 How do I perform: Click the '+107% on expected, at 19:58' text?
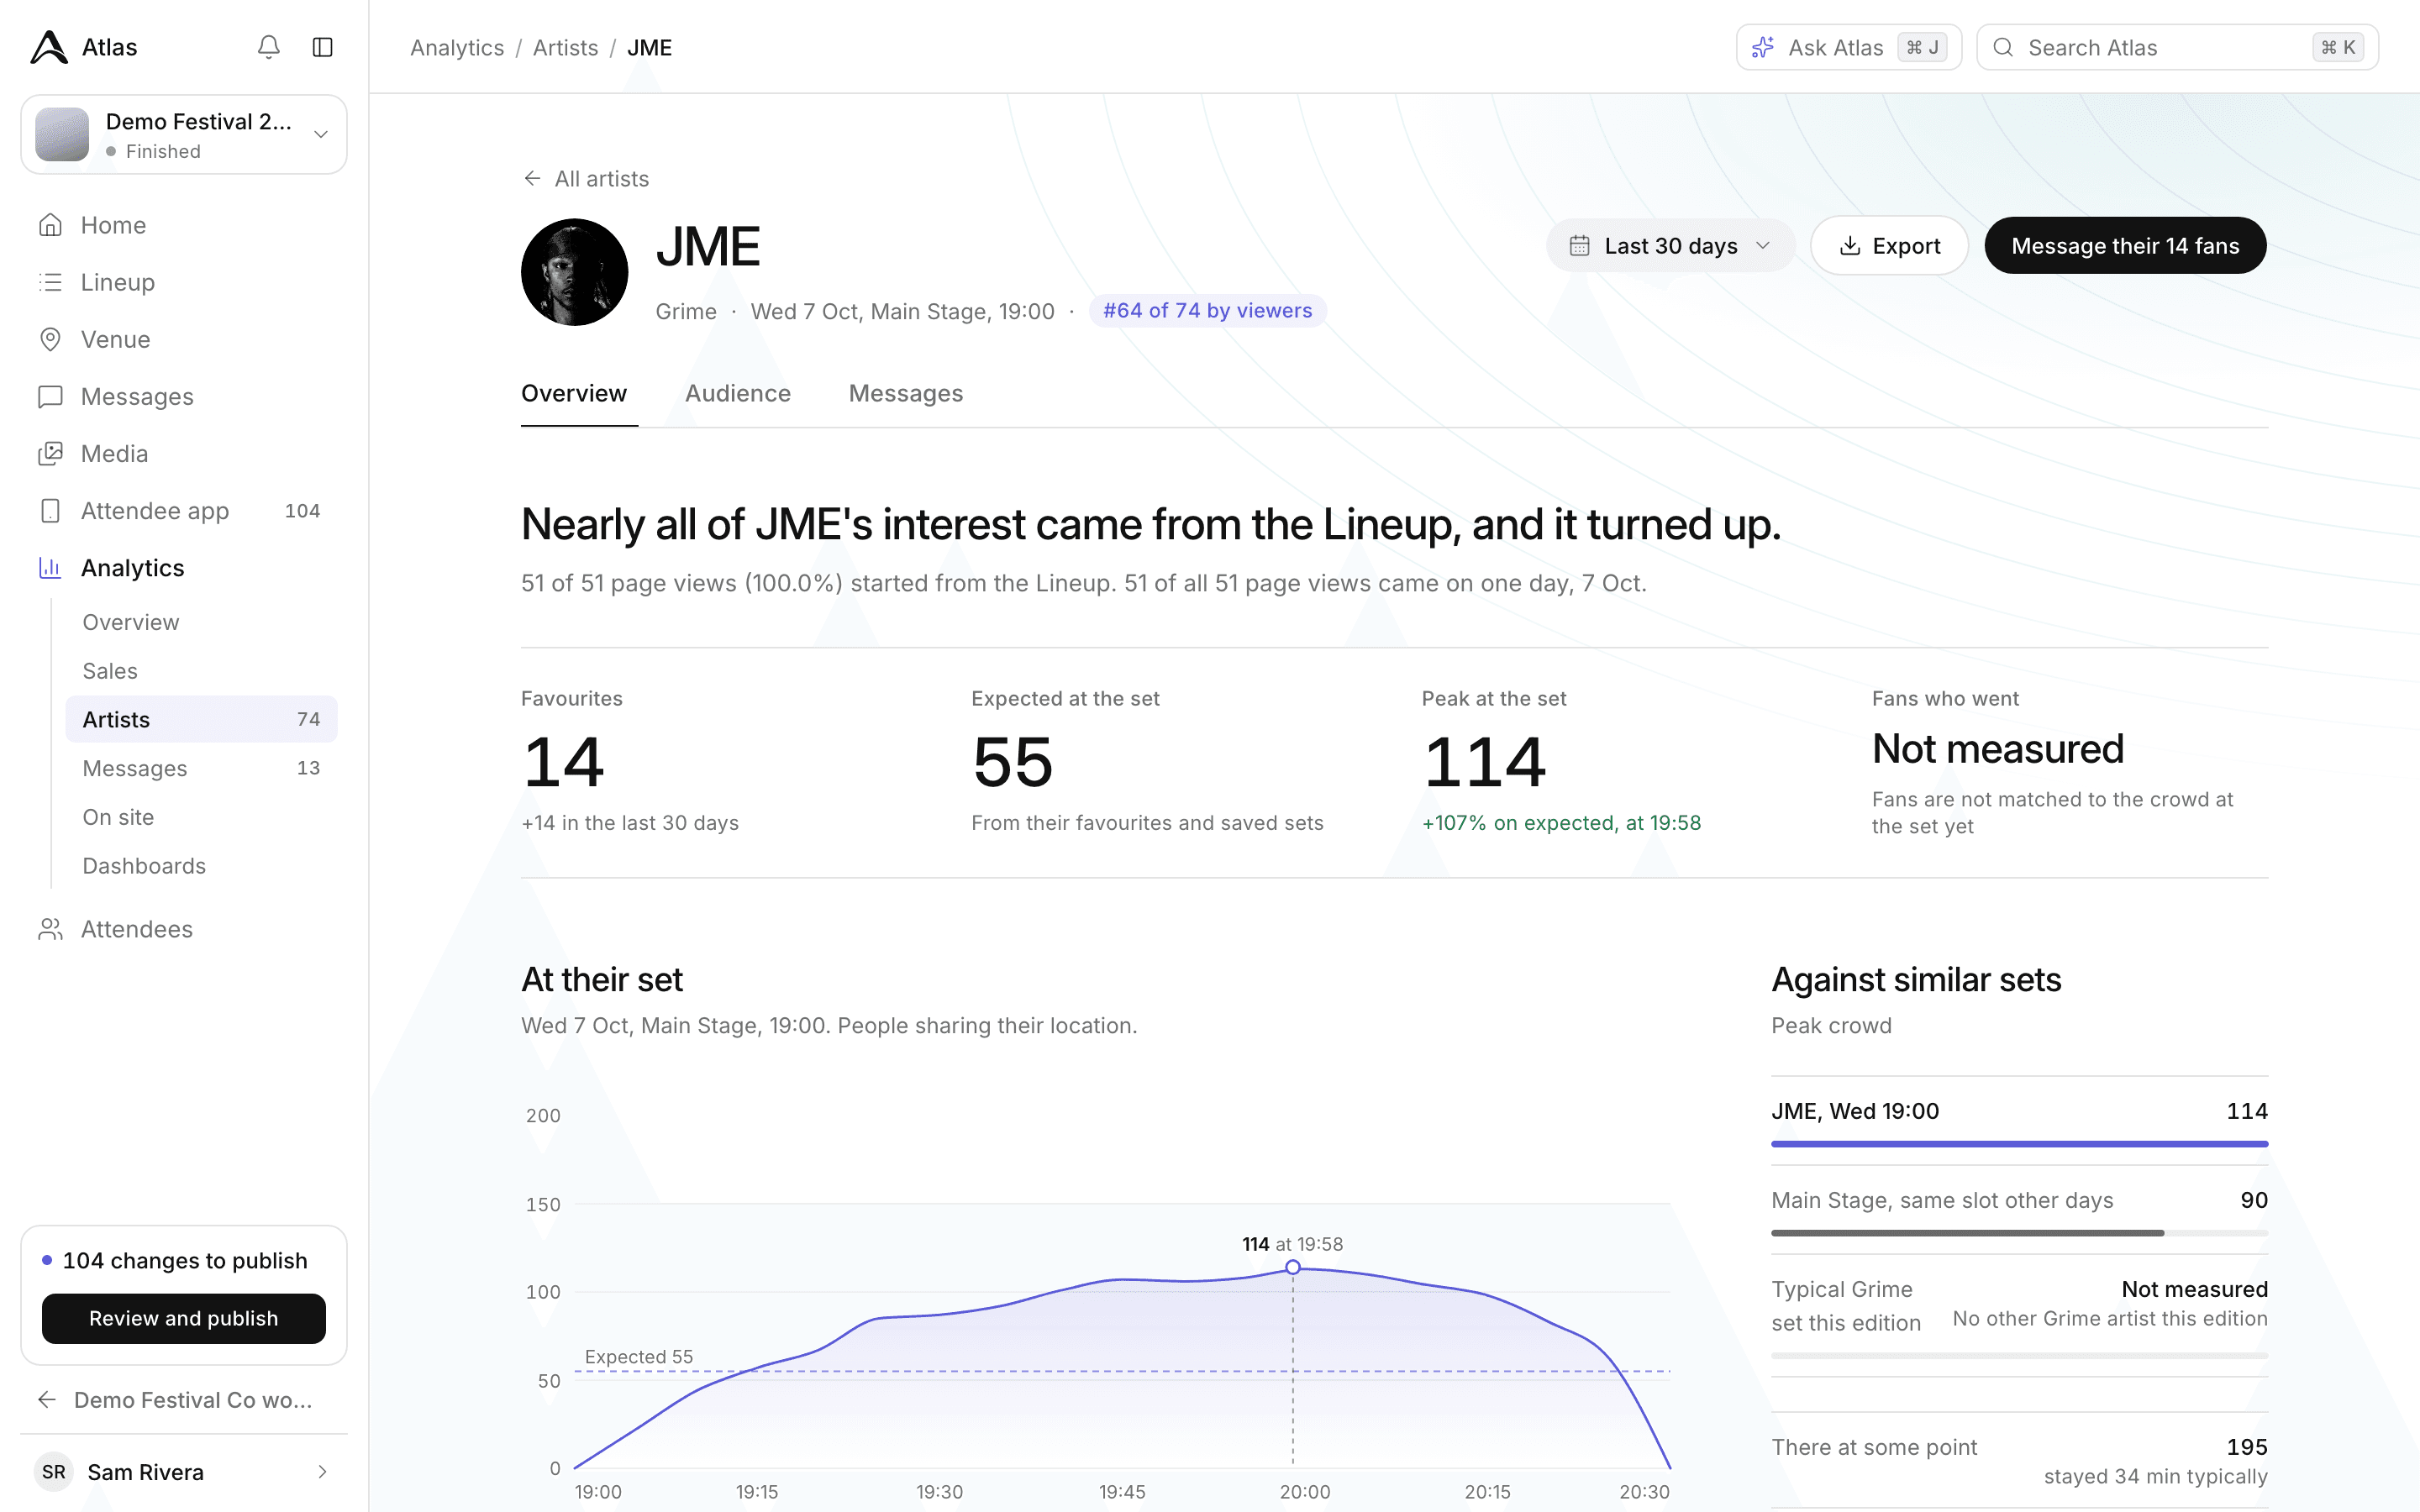coord(1561,822)
